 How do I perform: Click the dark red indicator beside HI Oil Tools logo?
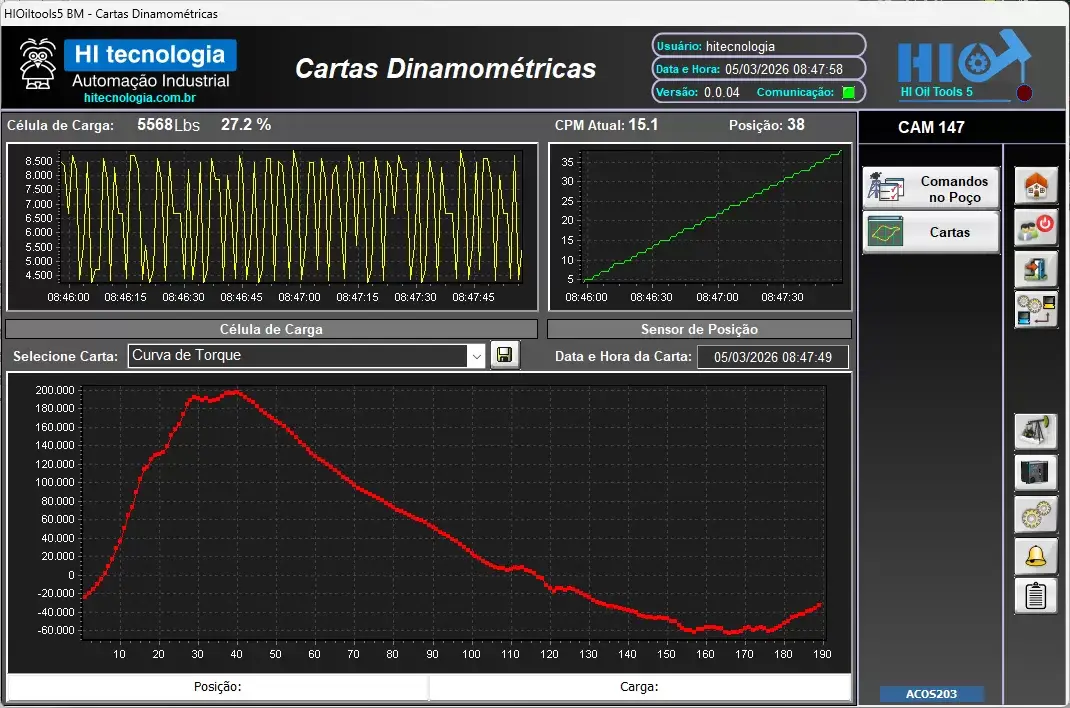(x=1024, y=94)
